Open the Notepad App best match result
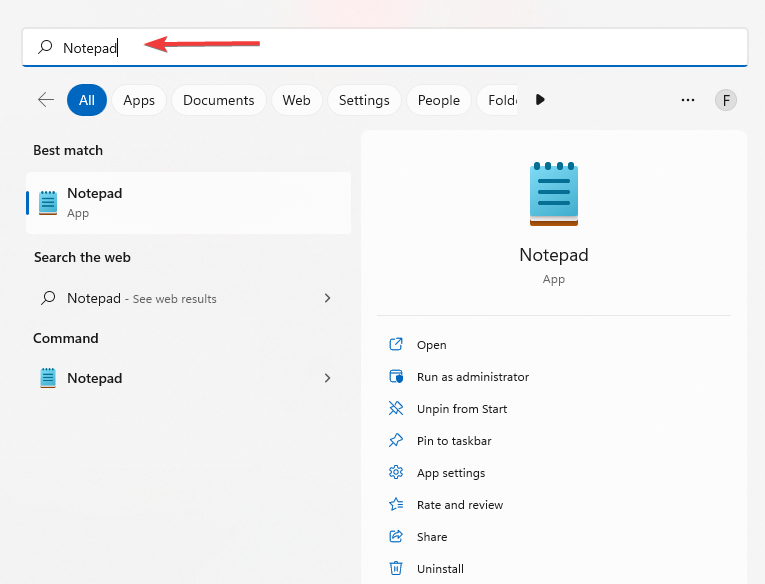This screenshot has width=765, height=584. 188,202
